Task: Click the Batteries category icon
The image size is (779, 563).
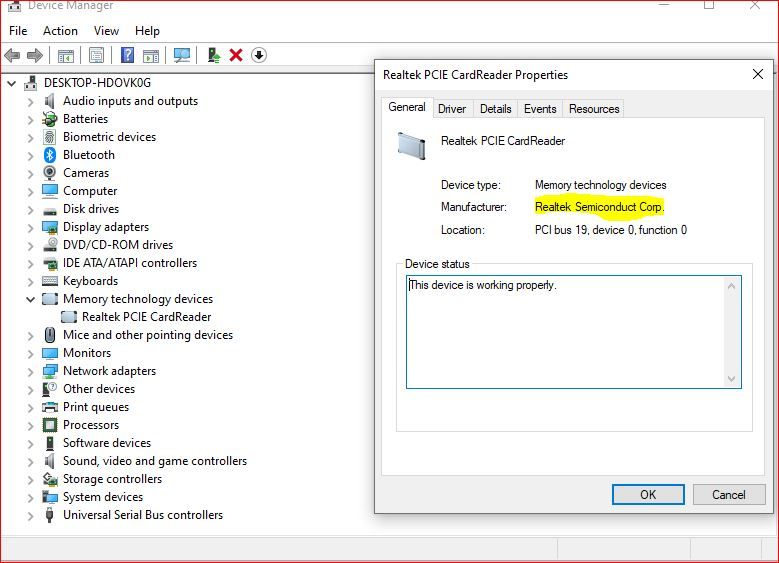Action: pyautogui.click(x=50, y=119)
